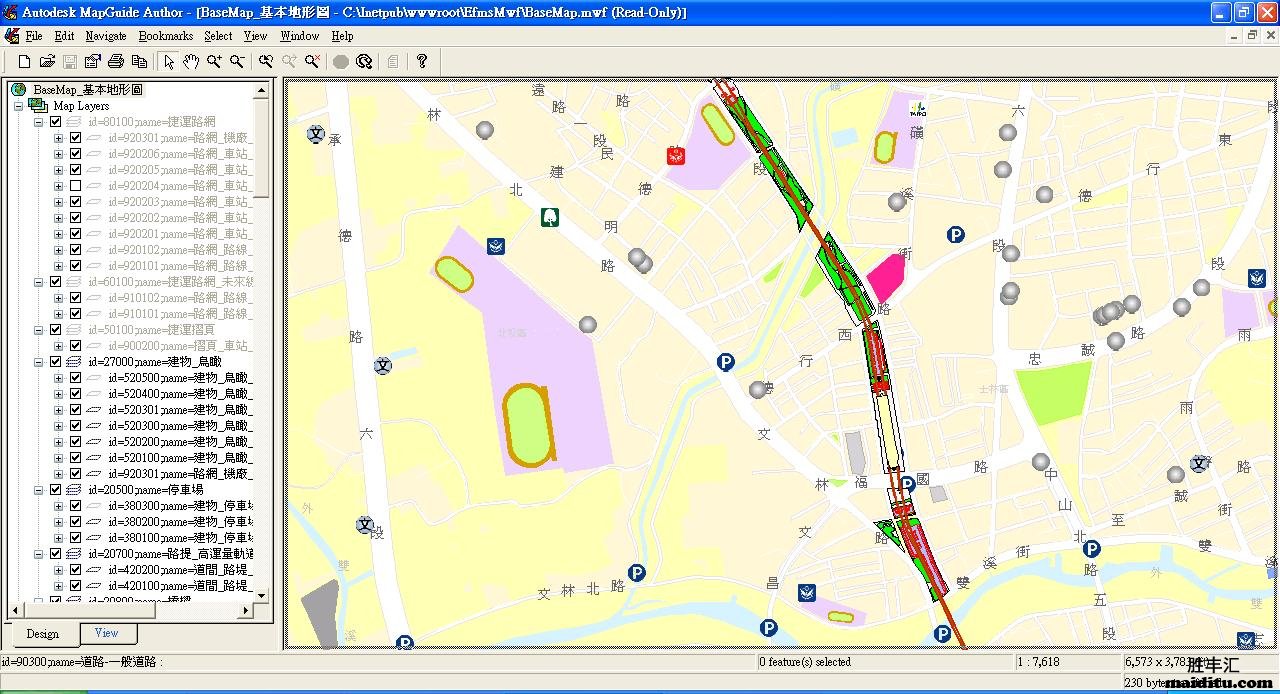Click the Help question mark icon

point(422,62)
